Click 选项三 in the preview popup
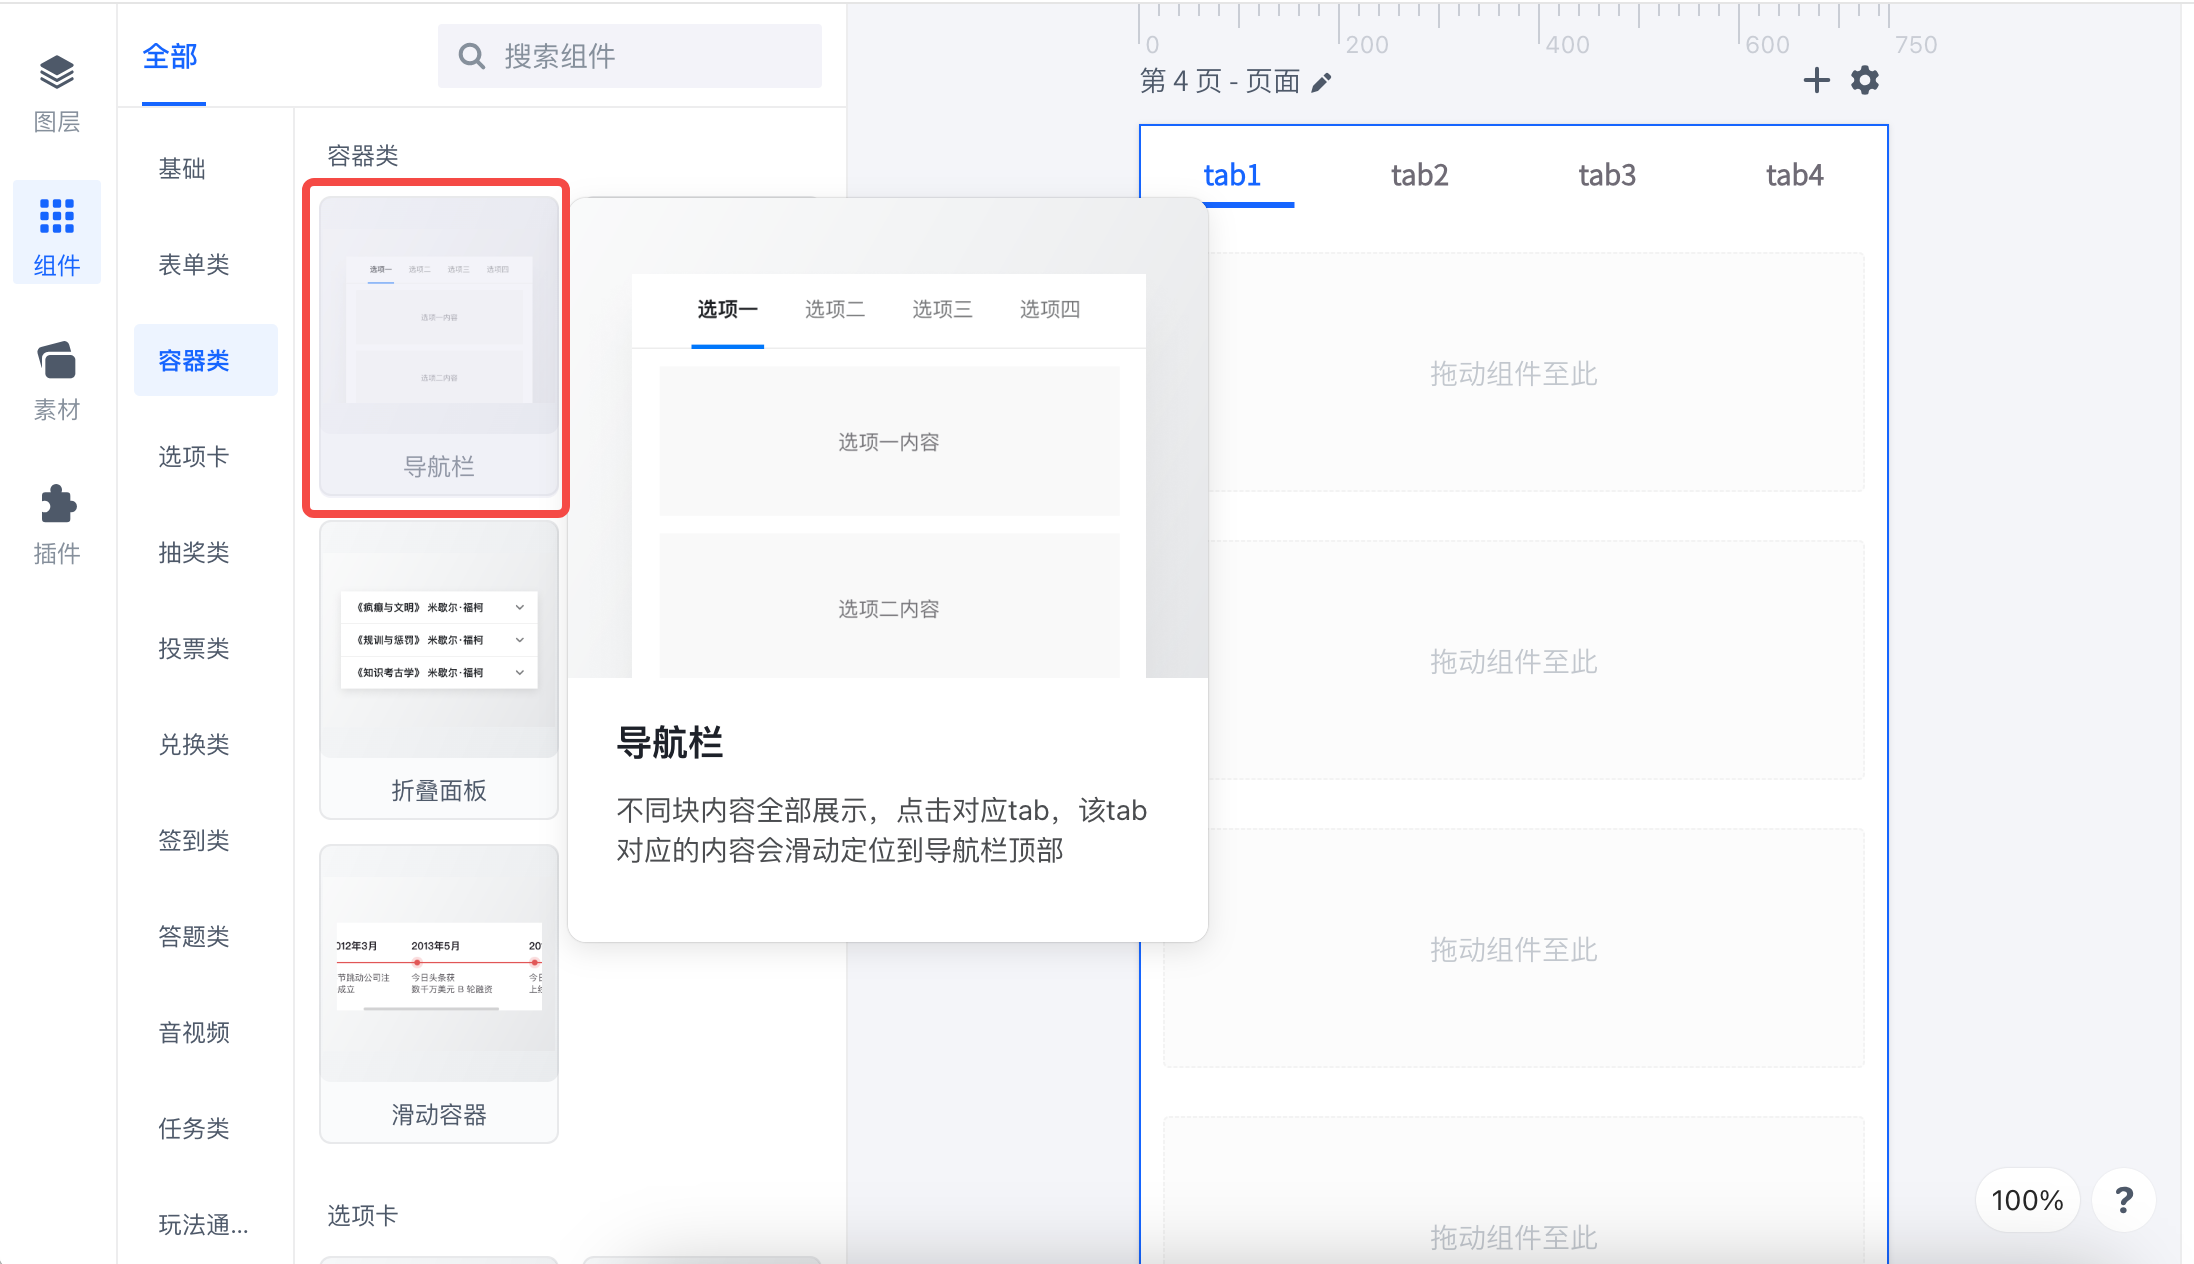The width and height of the screenshot is (2194, 1264). [x=942, y=309]
